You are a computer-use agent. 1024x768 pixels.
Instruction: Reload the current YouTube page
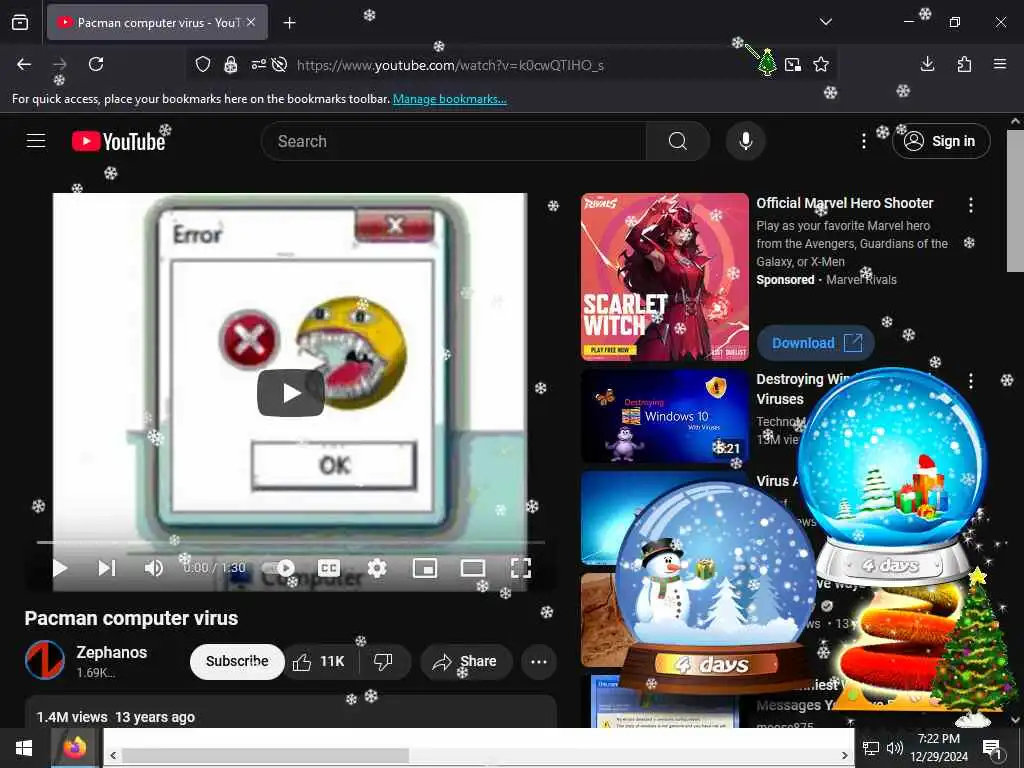(x=96, y=64)
